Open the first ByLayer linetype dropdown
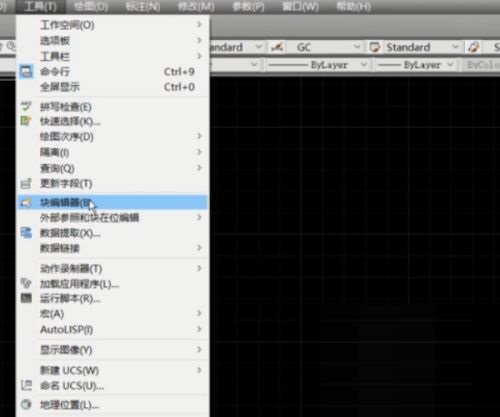 pyautogui.click(x=364, y=64)
